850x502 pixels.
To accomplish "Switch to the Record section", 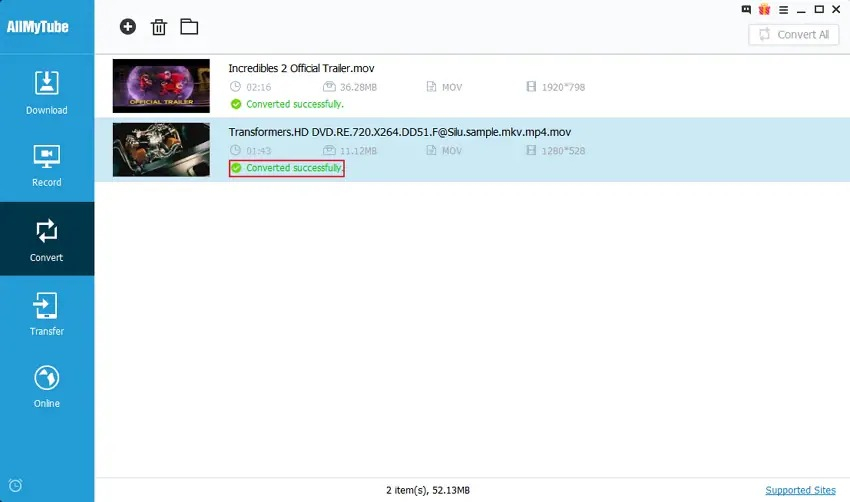I will click(x=47, y=165).
